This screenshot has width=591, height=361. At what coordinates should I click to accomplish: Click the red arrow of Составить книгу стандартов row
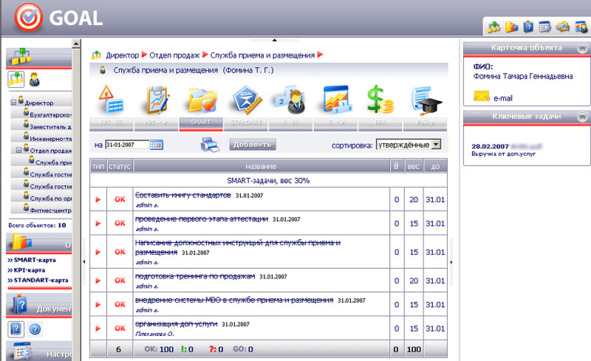point(98,199)
